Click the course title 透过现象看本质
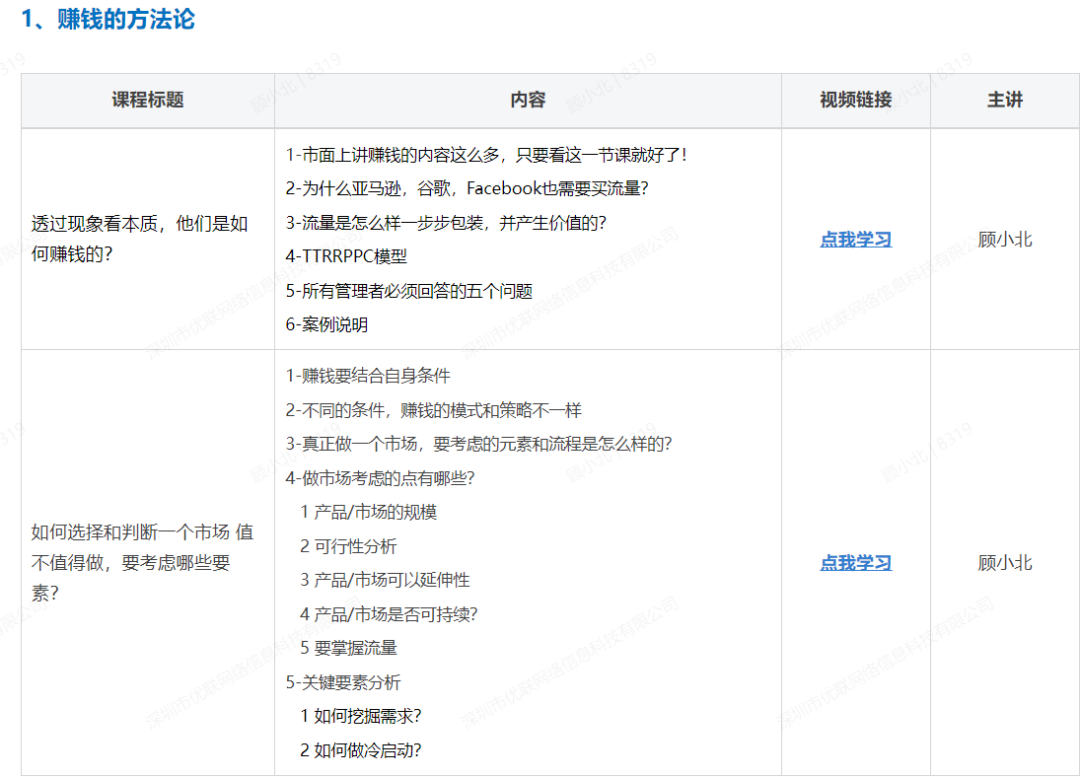The height and width of the screenshot is (777, 1080). tap(140, 238)
